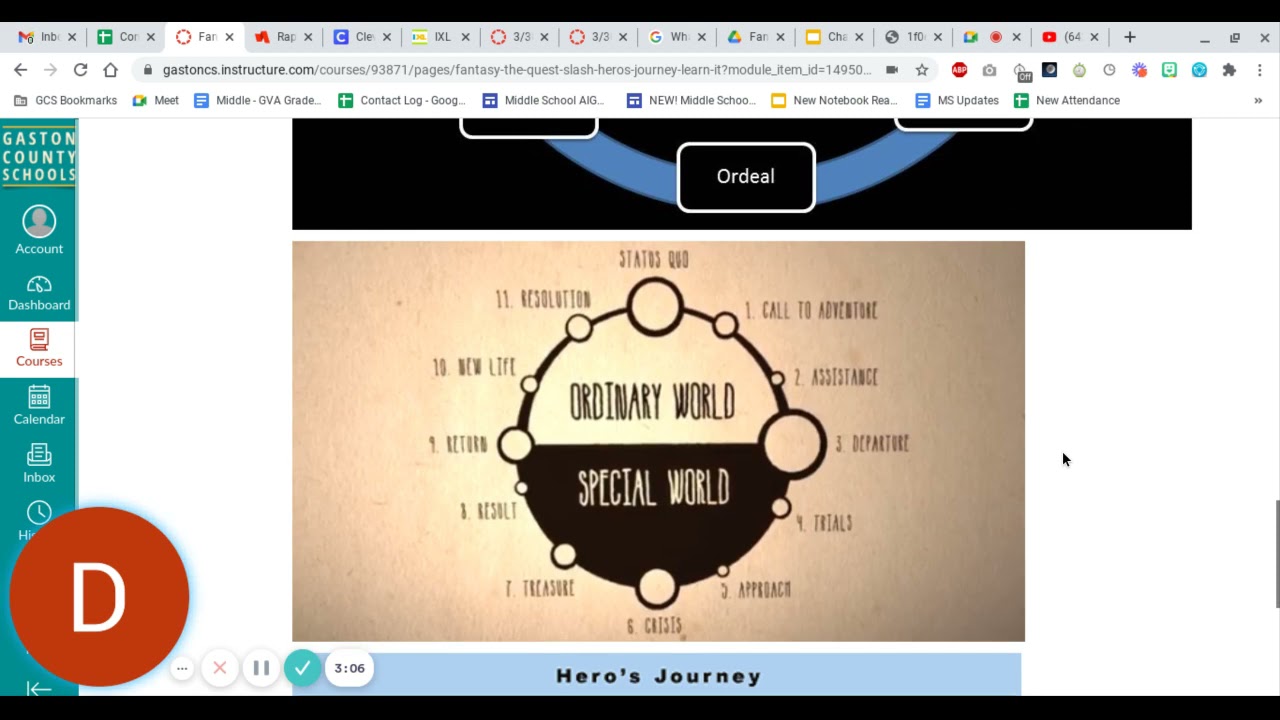This screenshot has height=720, width=1280.
Task: Open the Account menu in Canvas sidebar
Action: tap(39, 230)
